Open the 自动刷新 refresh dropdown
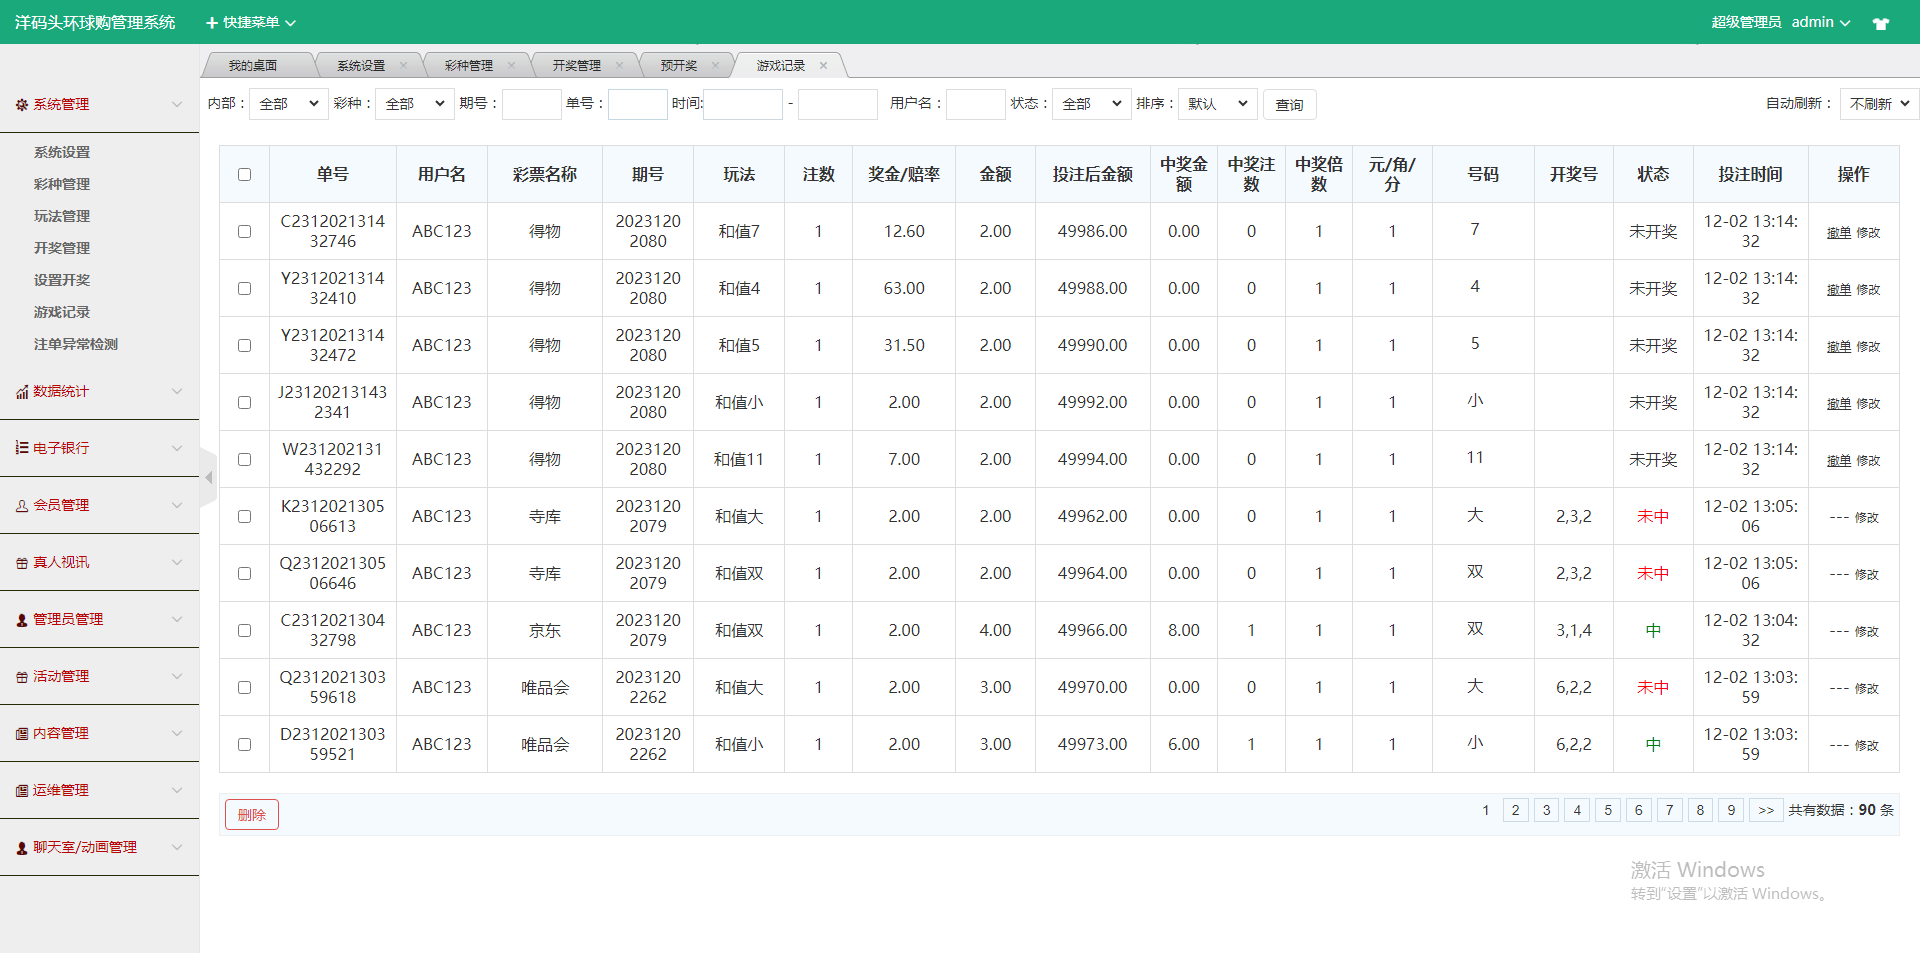The width and height of the screenshot is (1920, 953). 1877,103
